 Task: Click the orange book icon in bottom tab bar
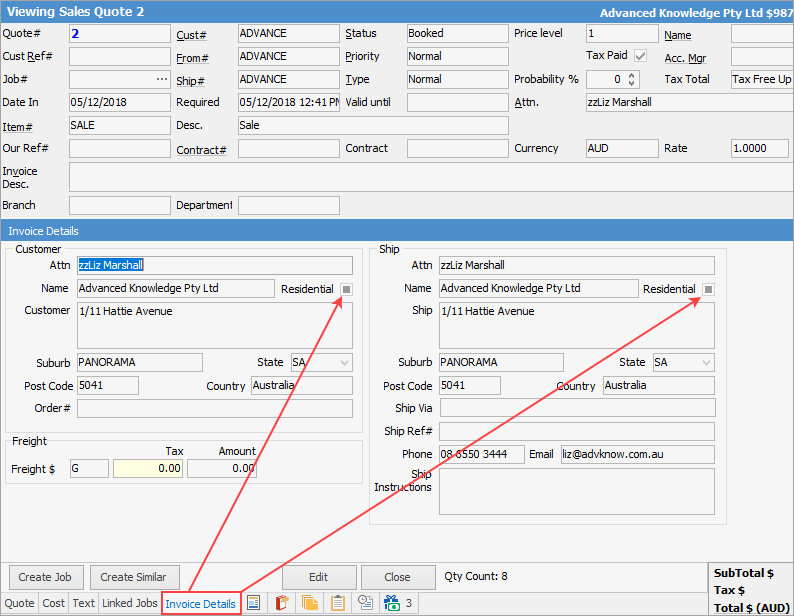coord(282,603)
